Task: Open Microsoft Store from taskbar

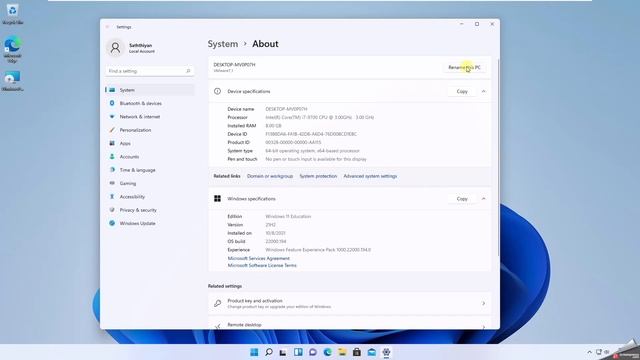Action: [x=357, y=352]
